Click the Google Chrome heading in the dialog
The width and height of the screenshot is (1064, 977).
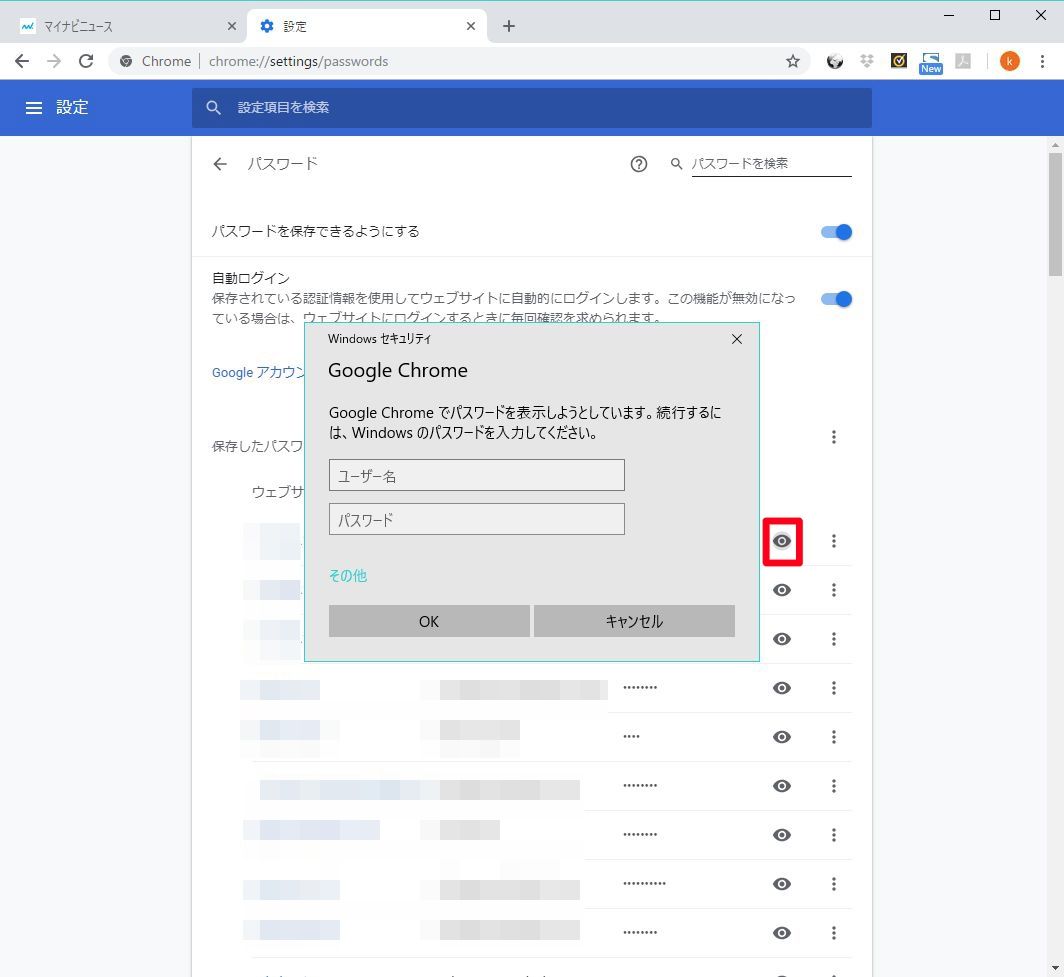pyautogui.click(x=398, y=370)
